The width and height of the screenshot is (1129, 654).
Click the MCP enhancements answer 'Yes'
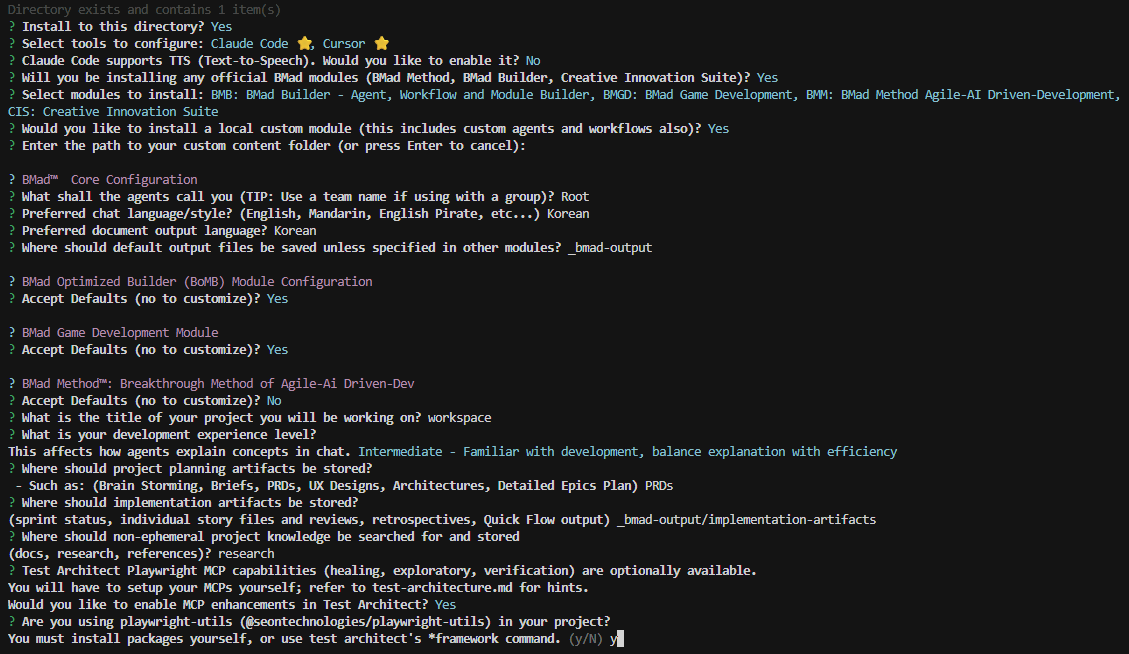(446, 604)
